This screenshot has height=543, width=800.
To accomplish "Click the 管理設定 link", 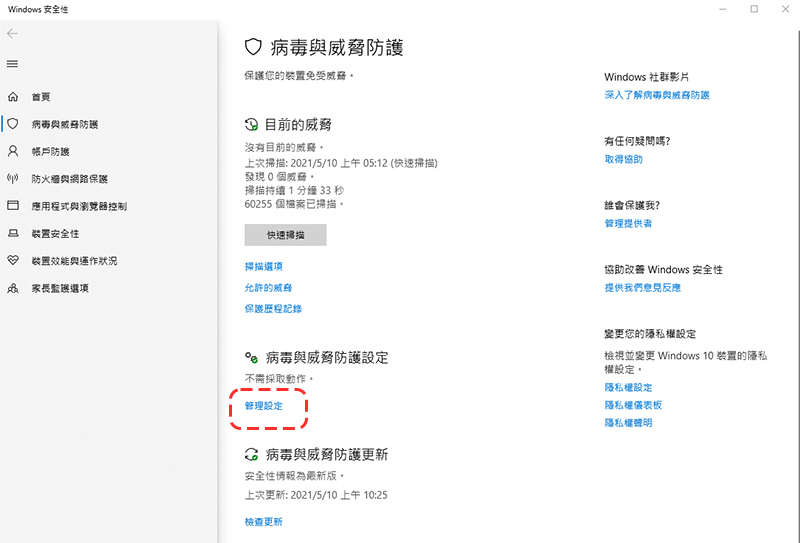I will coord(263,406).
